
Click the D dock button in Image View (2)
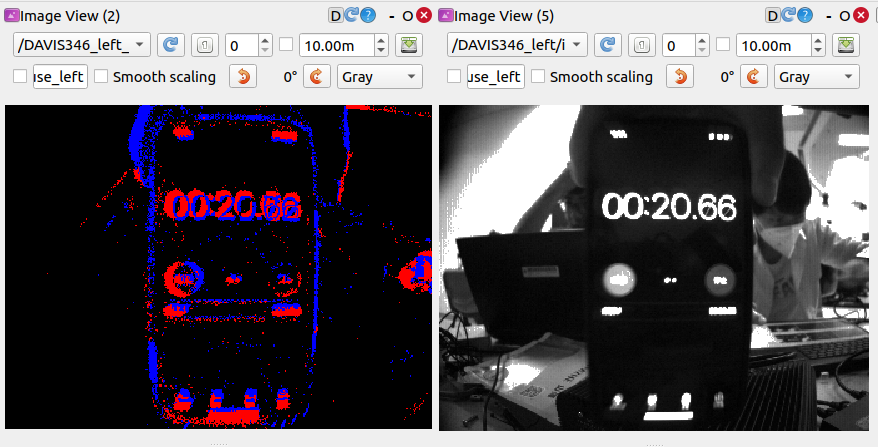pyautogui.click(x=335, y=16)
